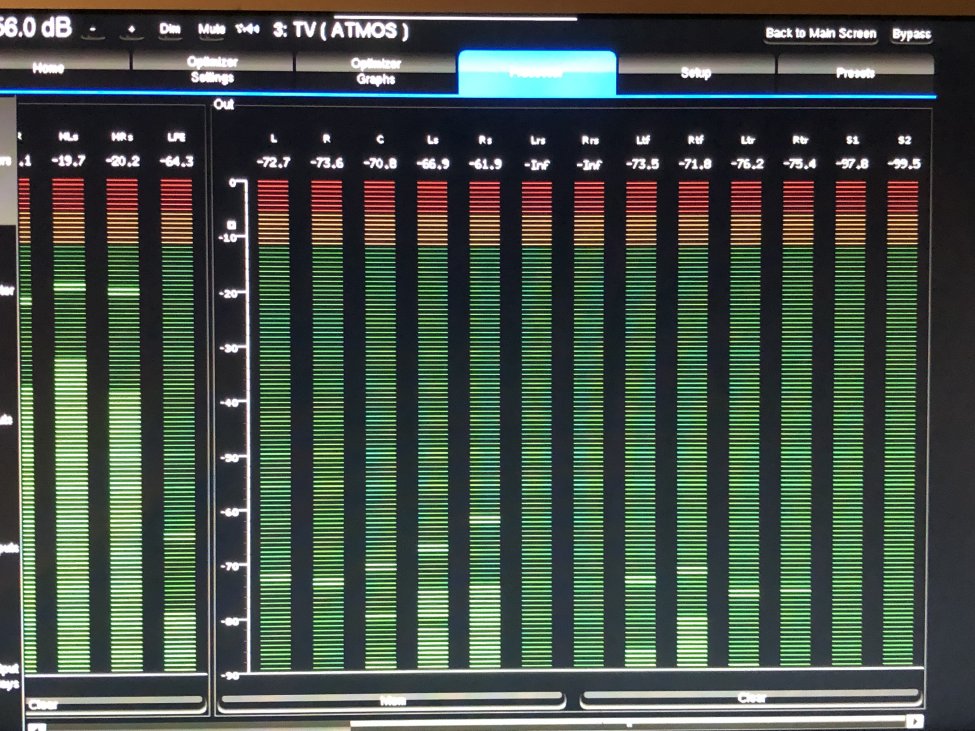Click the C output level meter
This screenshot has height=731, width=975.
pyautogui.click(x=380, y=425)
